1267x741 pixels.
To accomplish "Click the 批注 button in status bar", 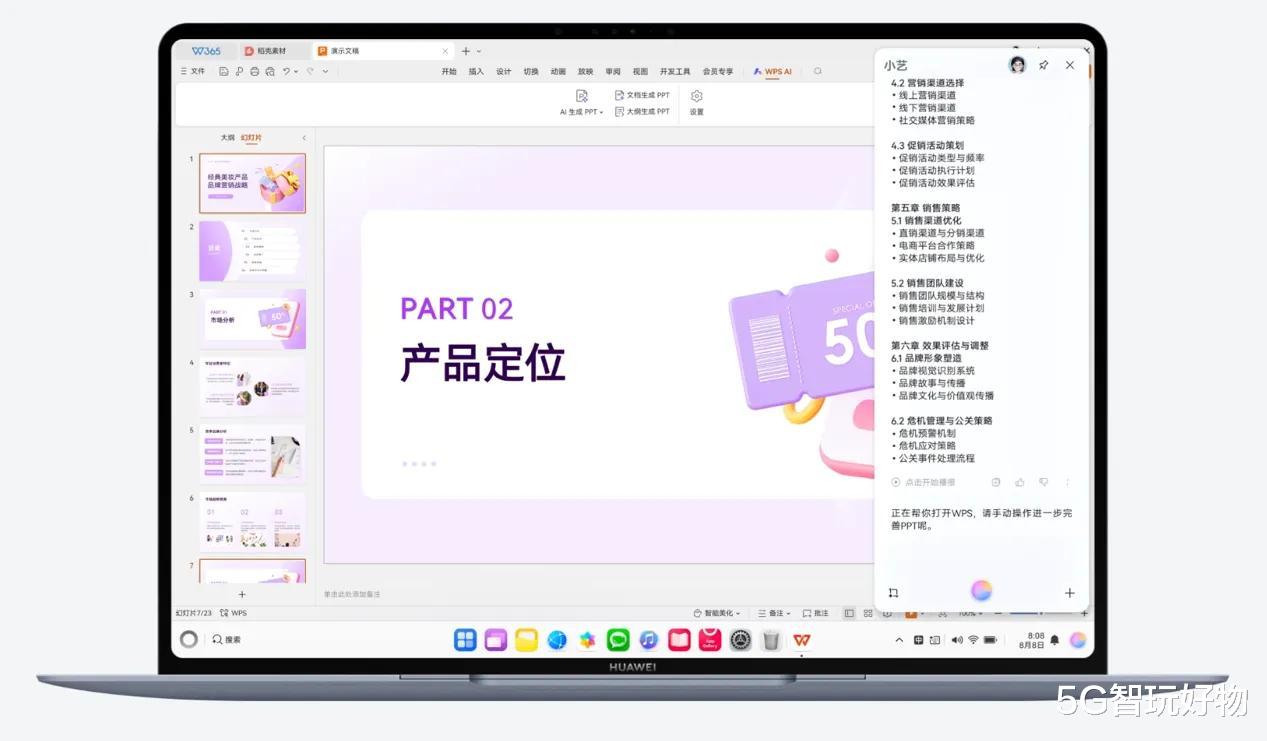I will 815,613.
